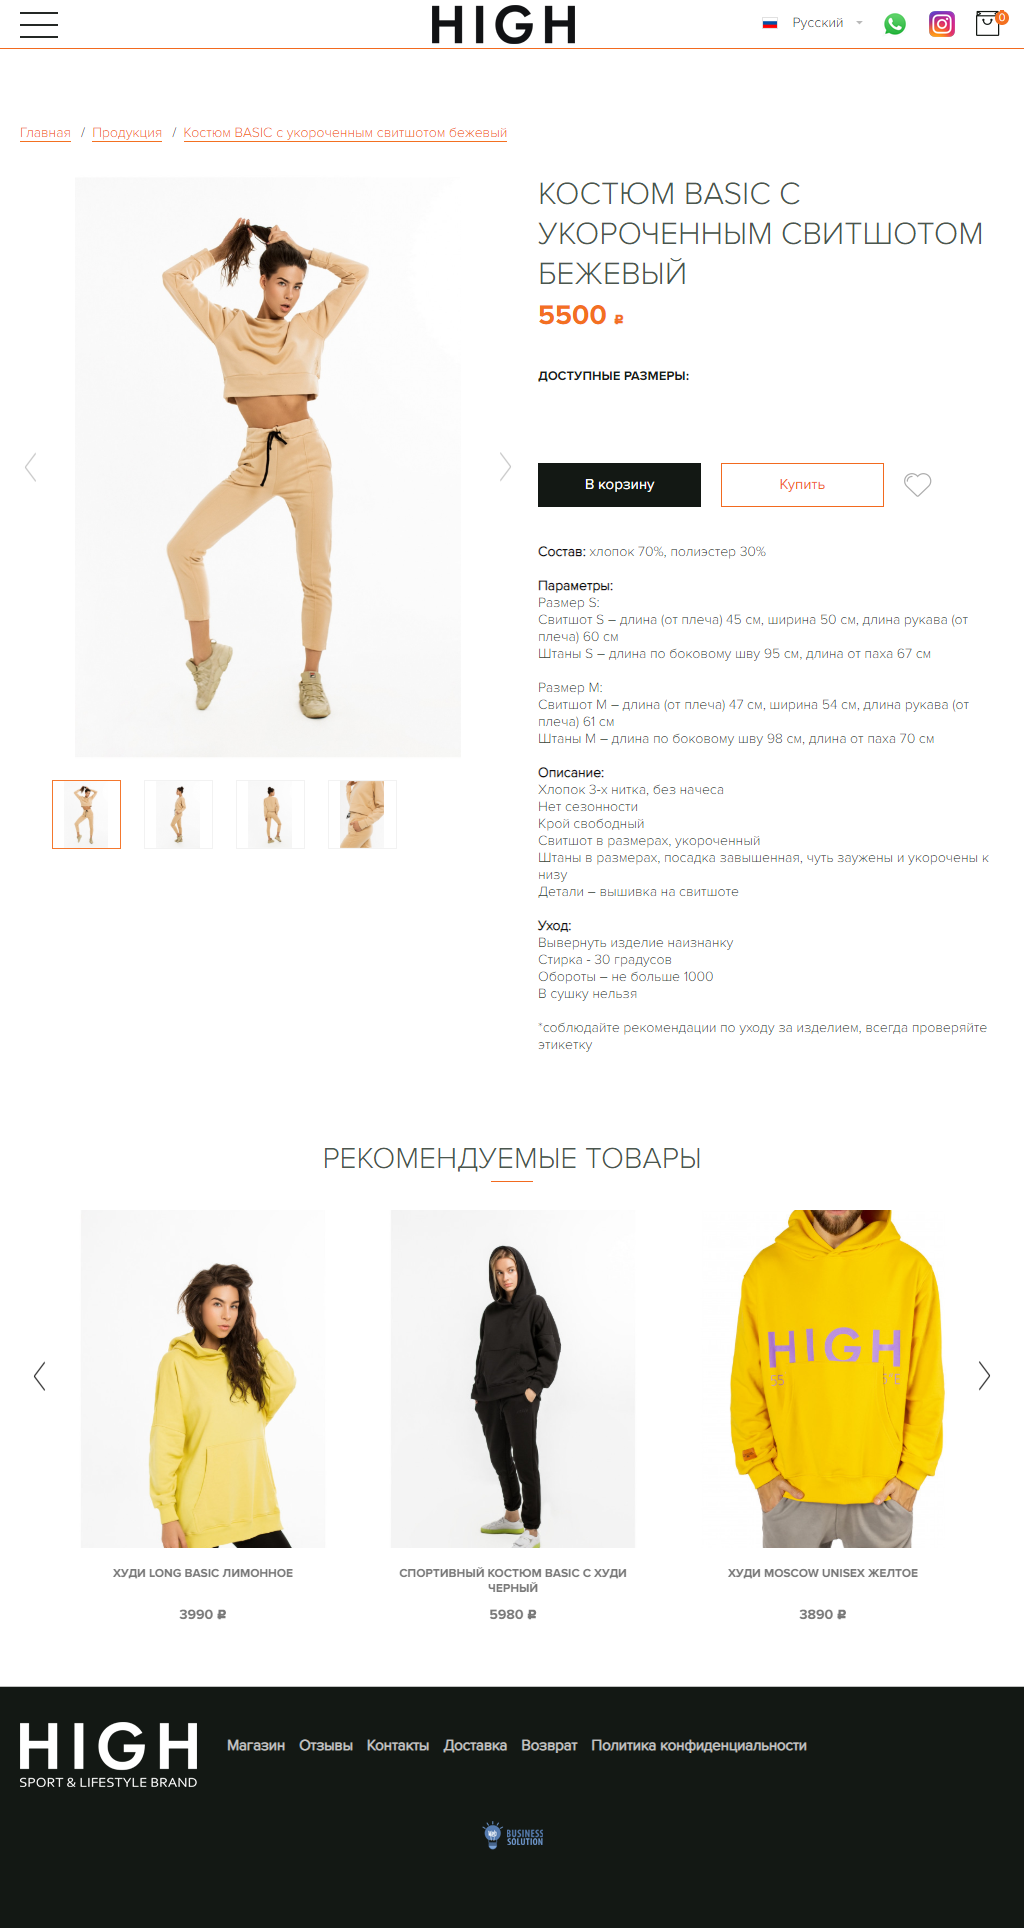Open the Доставка footer menu item
Image resolution: width=1024 pixels, height=1928 pixels.
(x=475, y=1745)
